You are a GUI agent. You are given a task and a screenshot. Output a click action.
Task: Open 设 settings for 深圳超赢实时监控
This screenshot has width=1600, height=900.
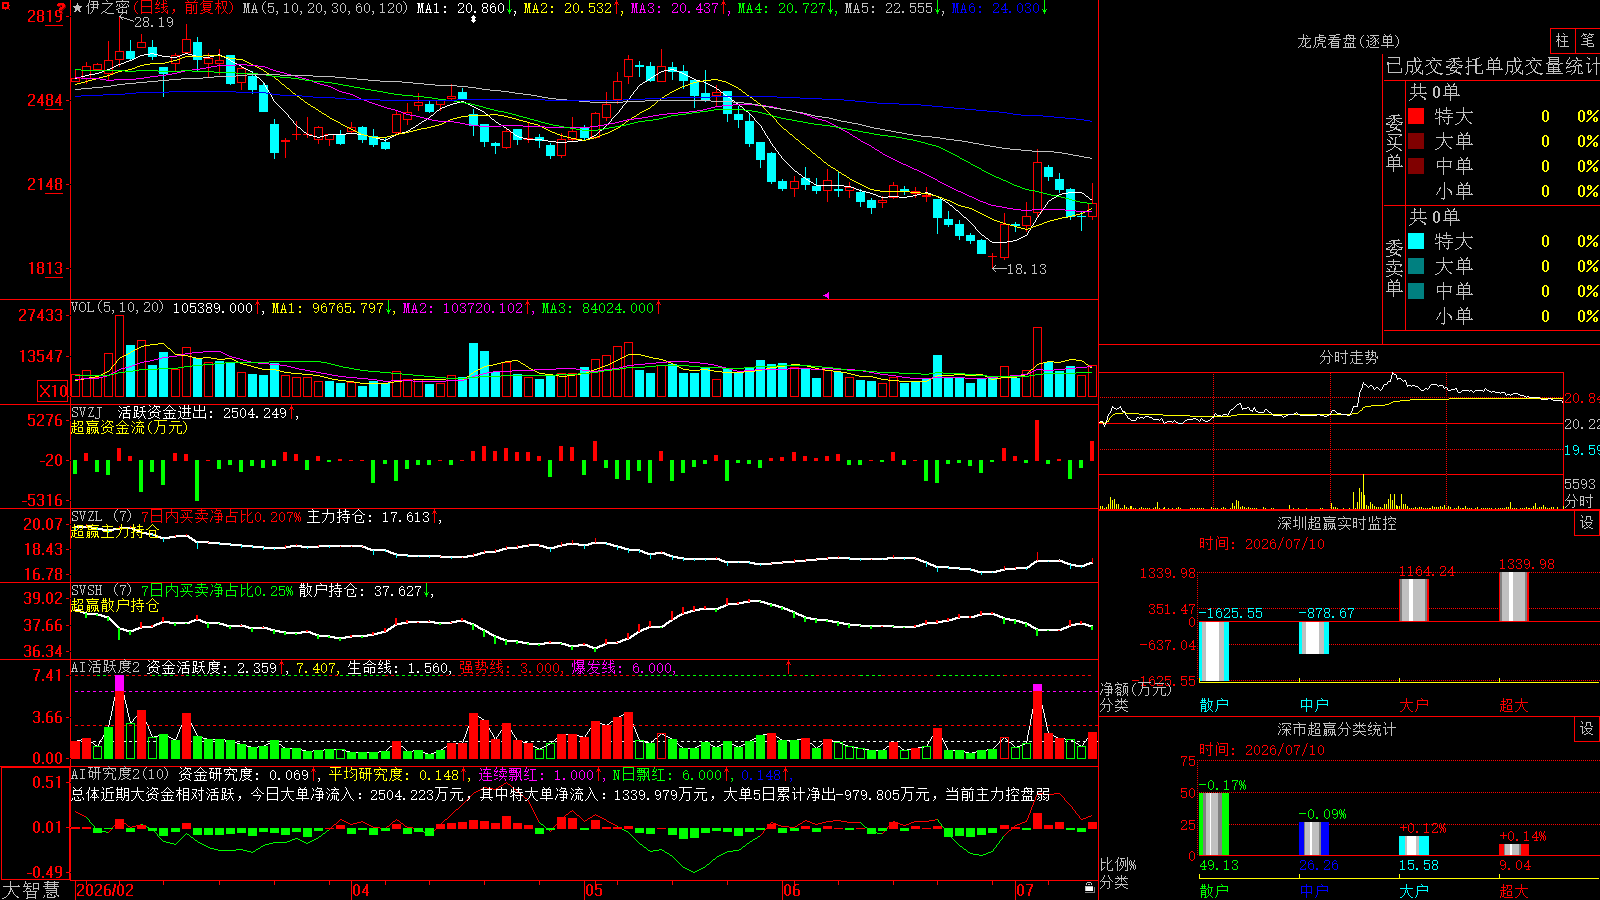pos(1587,523)
